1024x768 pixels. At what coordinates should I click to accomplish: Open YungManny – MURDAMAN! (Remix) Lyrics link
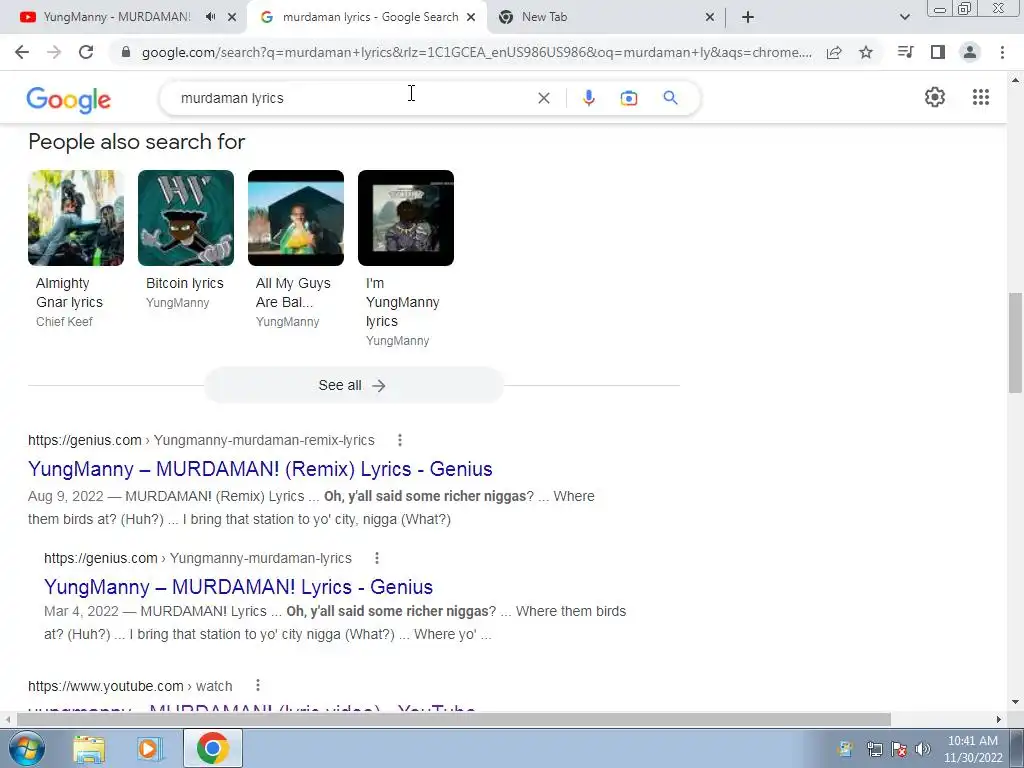tap(260, 469)
